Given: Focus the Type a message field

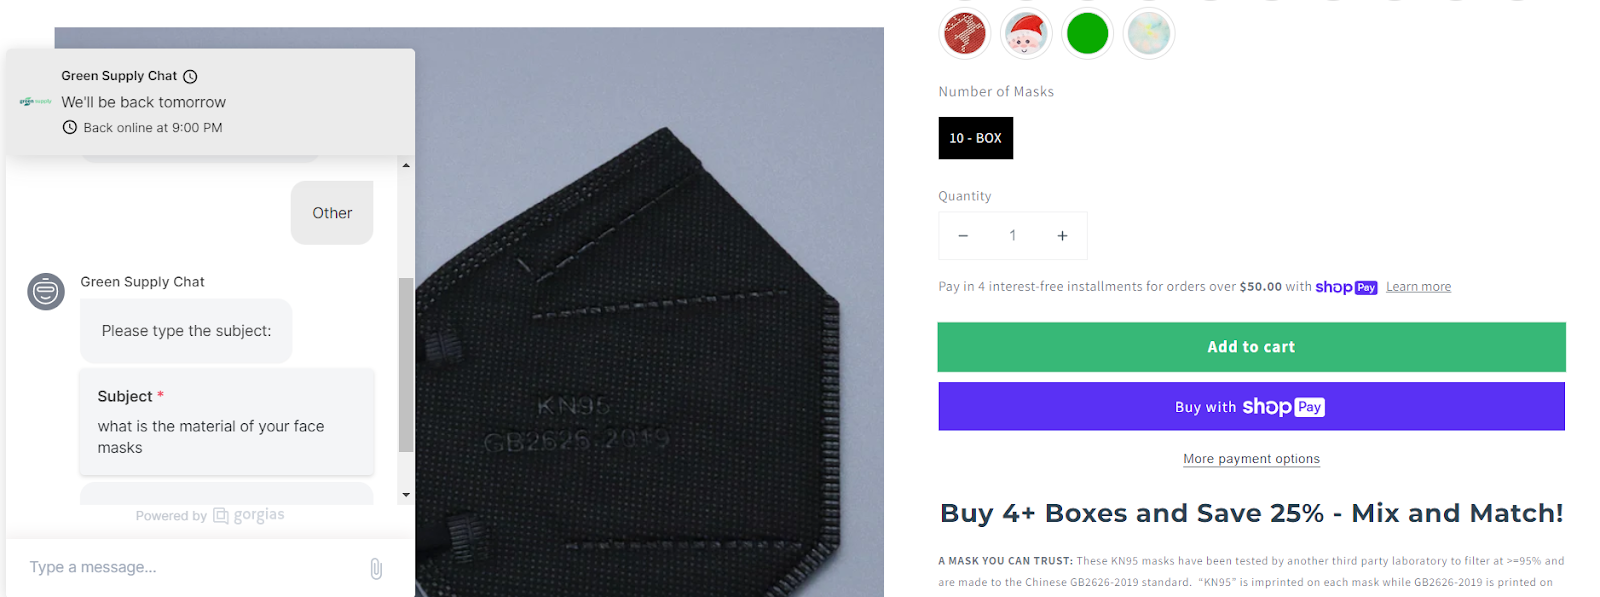Looking at the screenshot, I should pyautogui.click(x=190, y=567).
